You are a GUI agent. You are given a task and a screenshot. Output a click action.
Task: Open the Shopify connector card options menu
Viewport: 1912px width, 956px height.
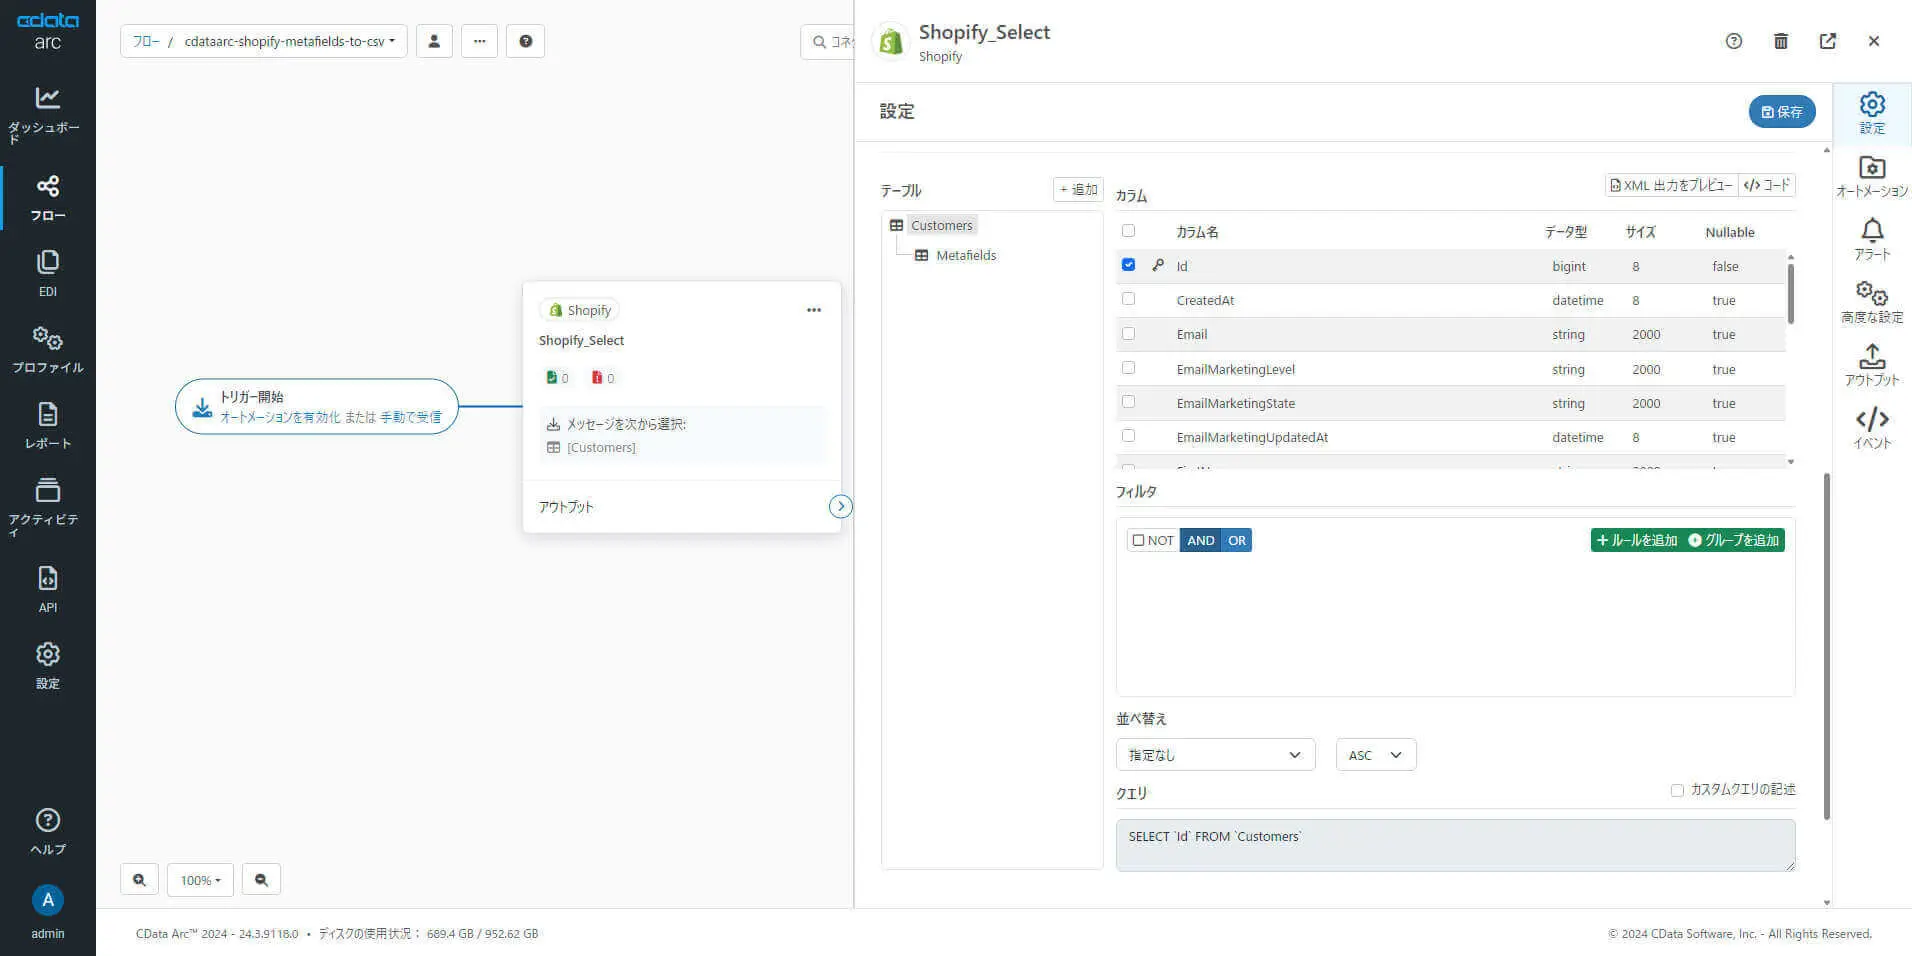click(x=814, y=310)
